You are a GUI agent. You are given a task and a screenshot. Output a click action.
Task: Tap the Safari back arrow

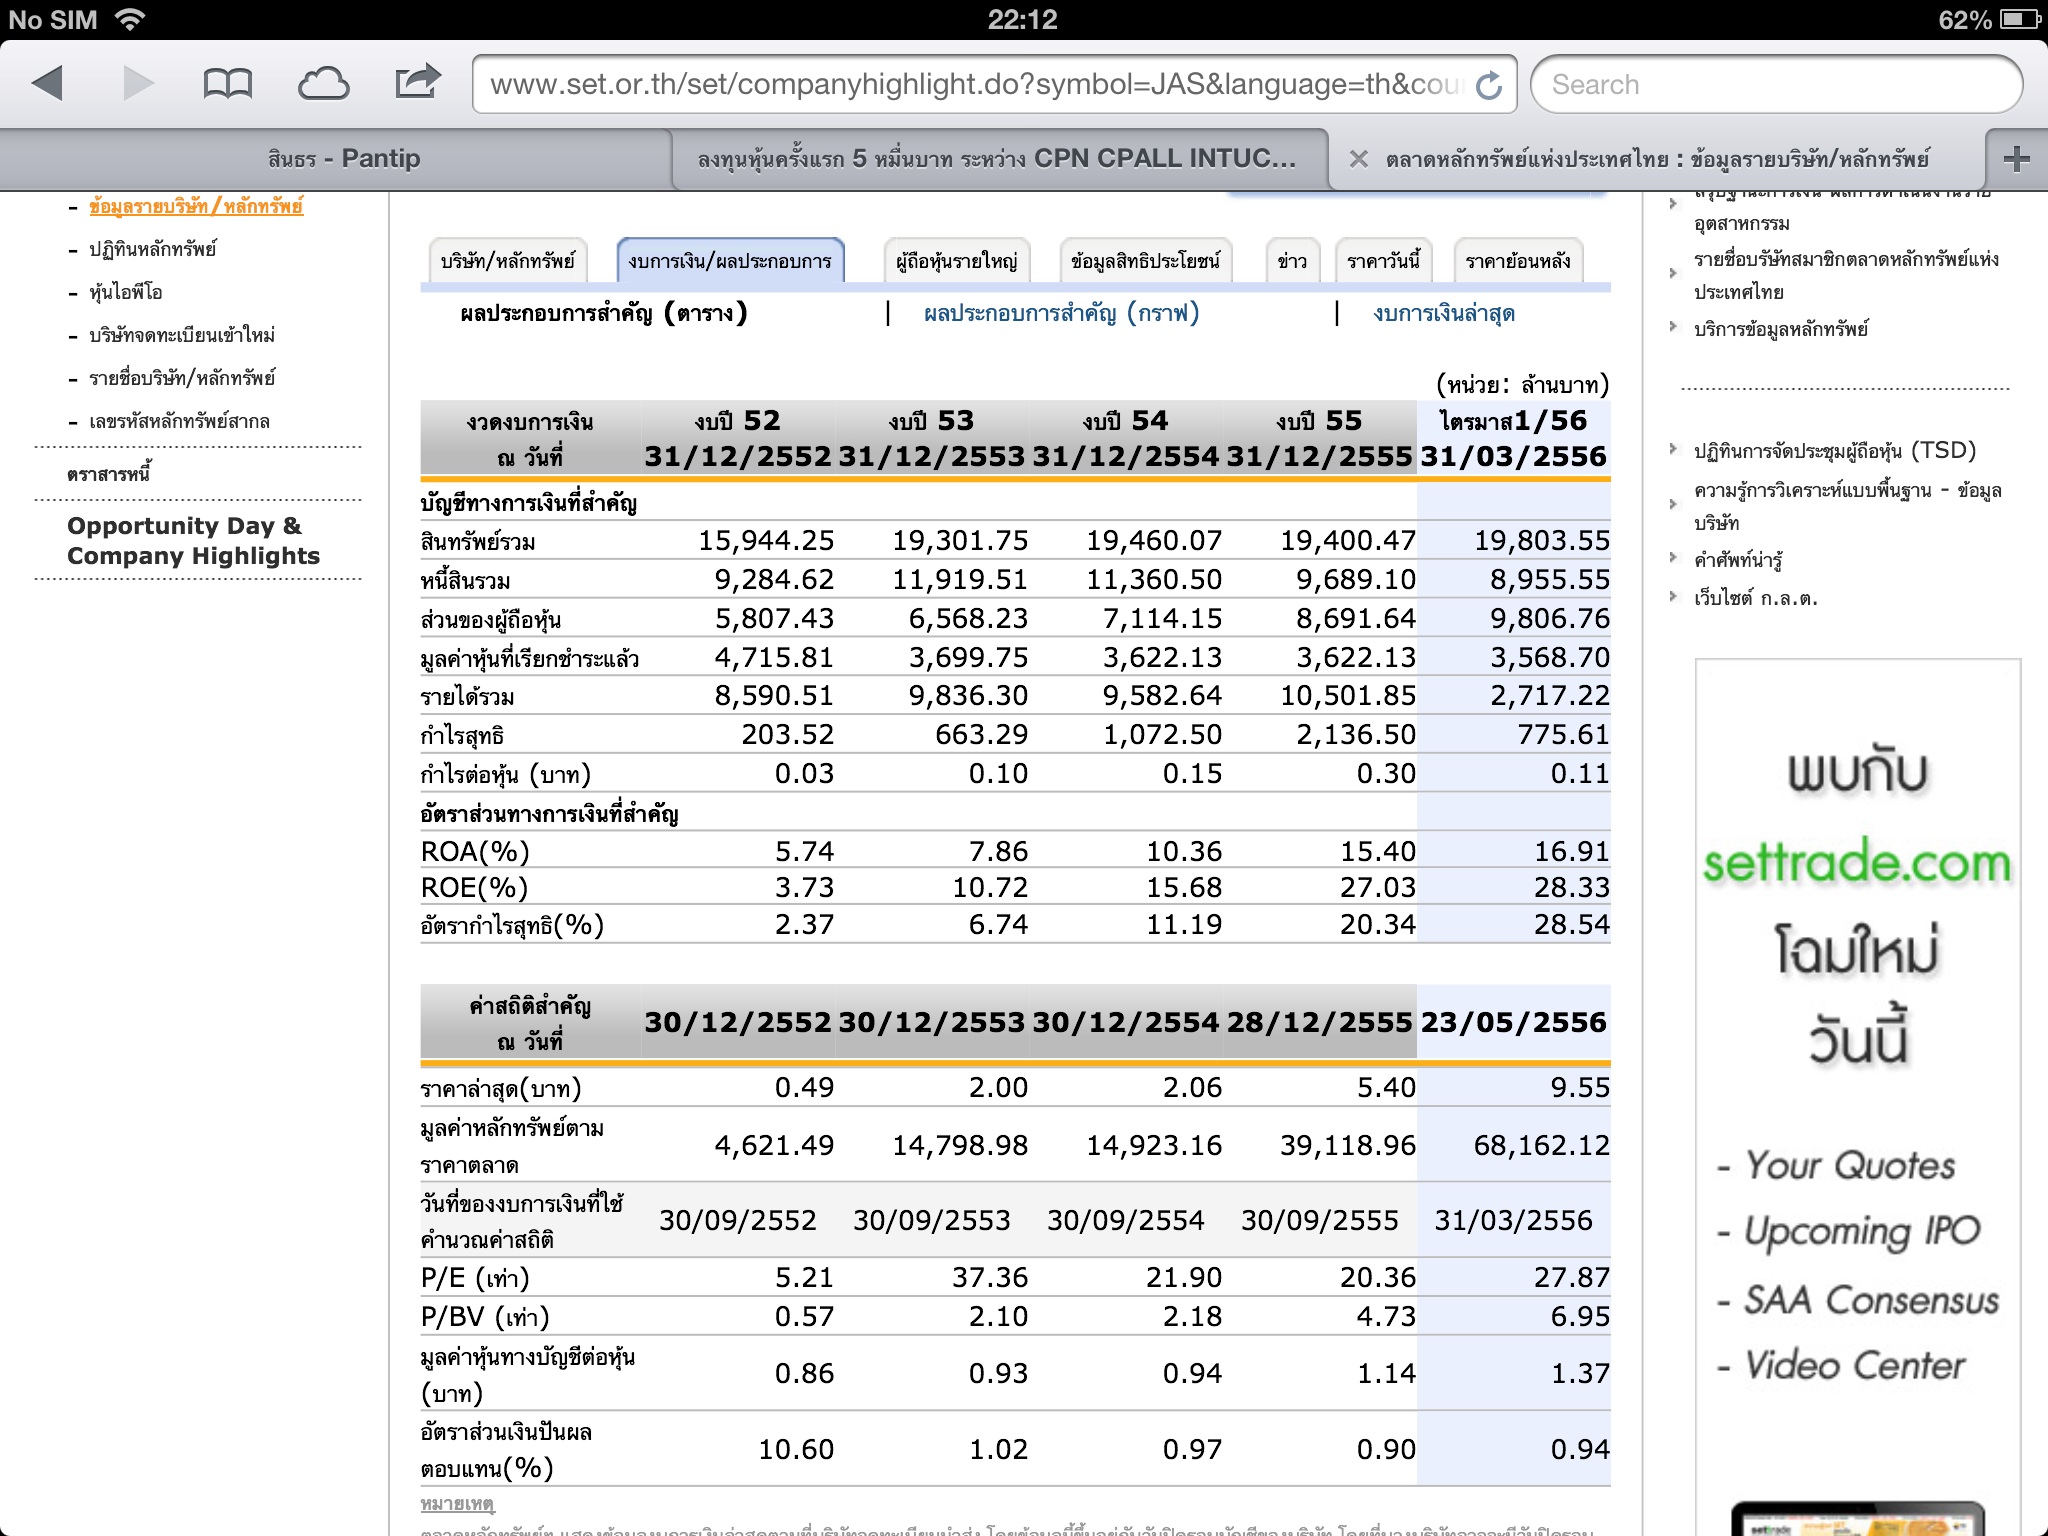[47, 84]
